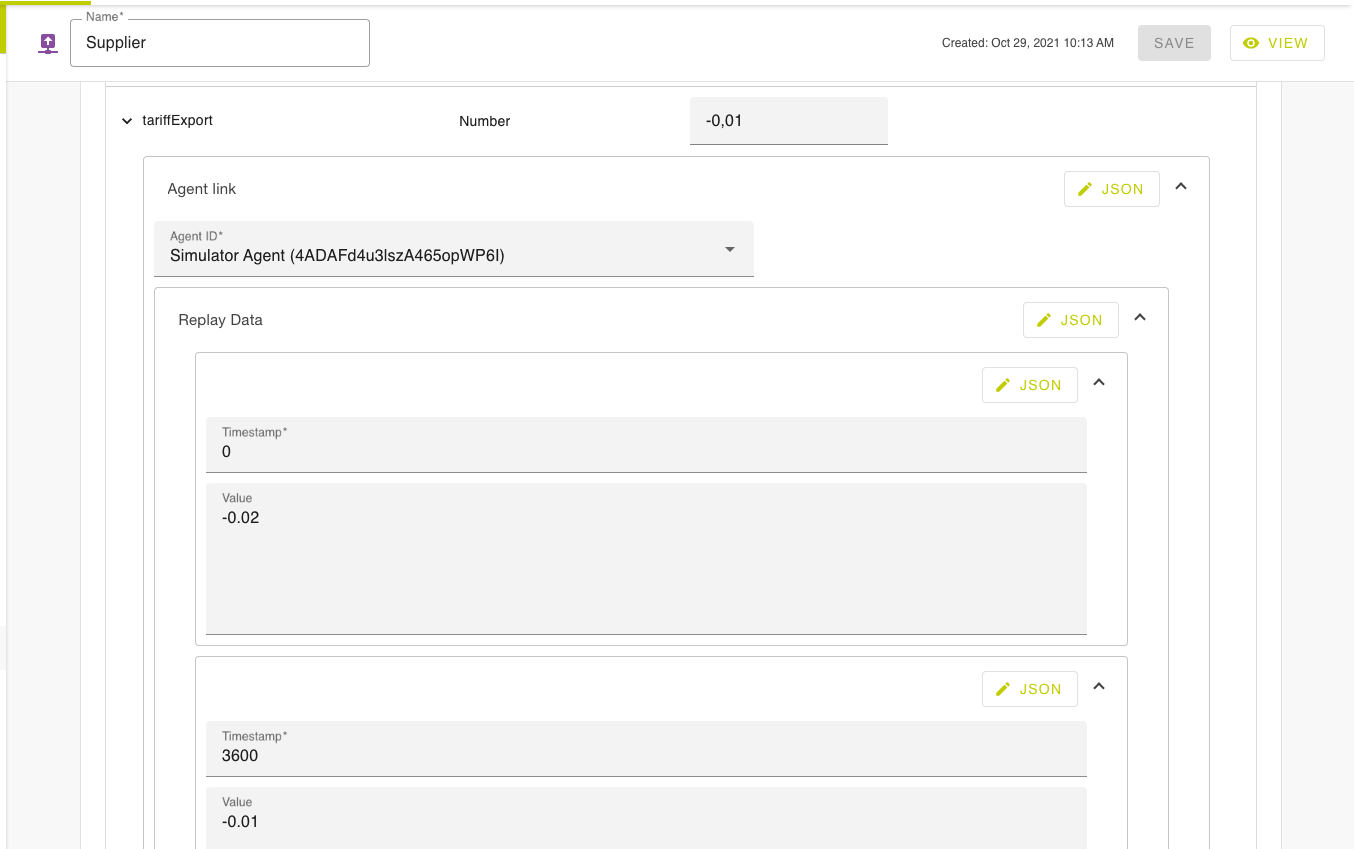Collapse the first replay data entry
Image resolution: width=1354 pixels, height=849 pixels.
[x=1099, y=383]
